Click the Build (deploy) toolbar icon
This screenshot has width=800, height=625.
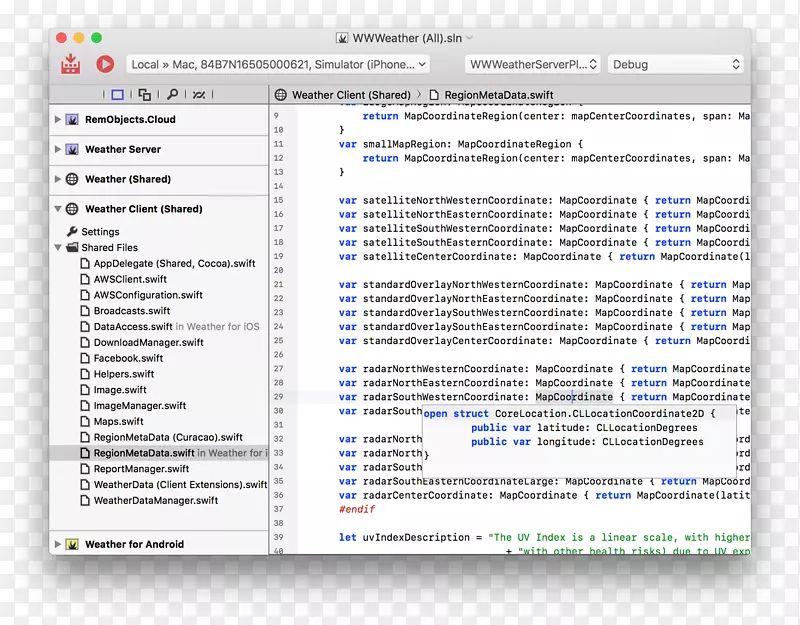[70, 64]
